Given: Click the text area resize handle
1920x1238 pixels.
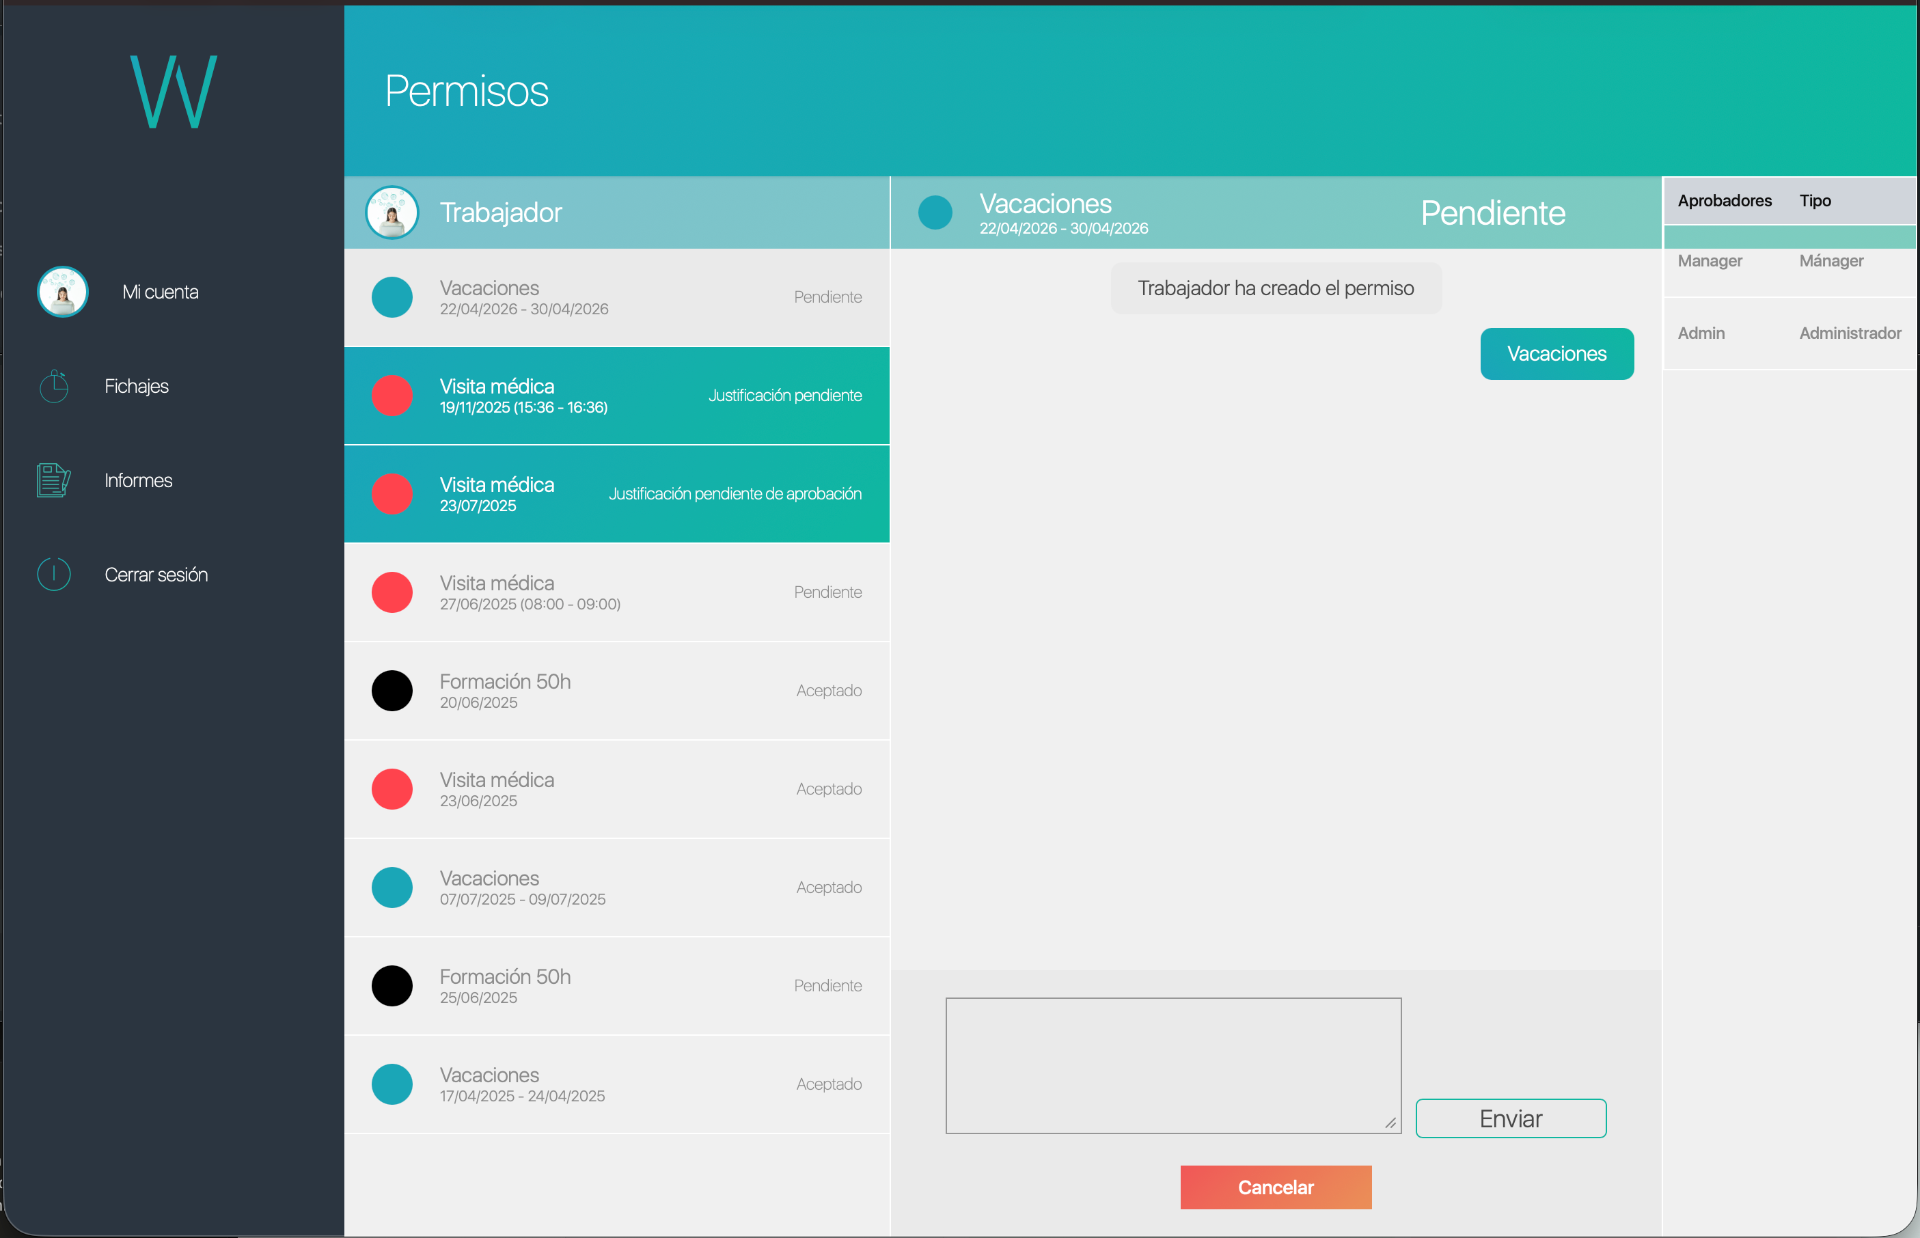Looking at the screenshot, I should 1390,1123.
